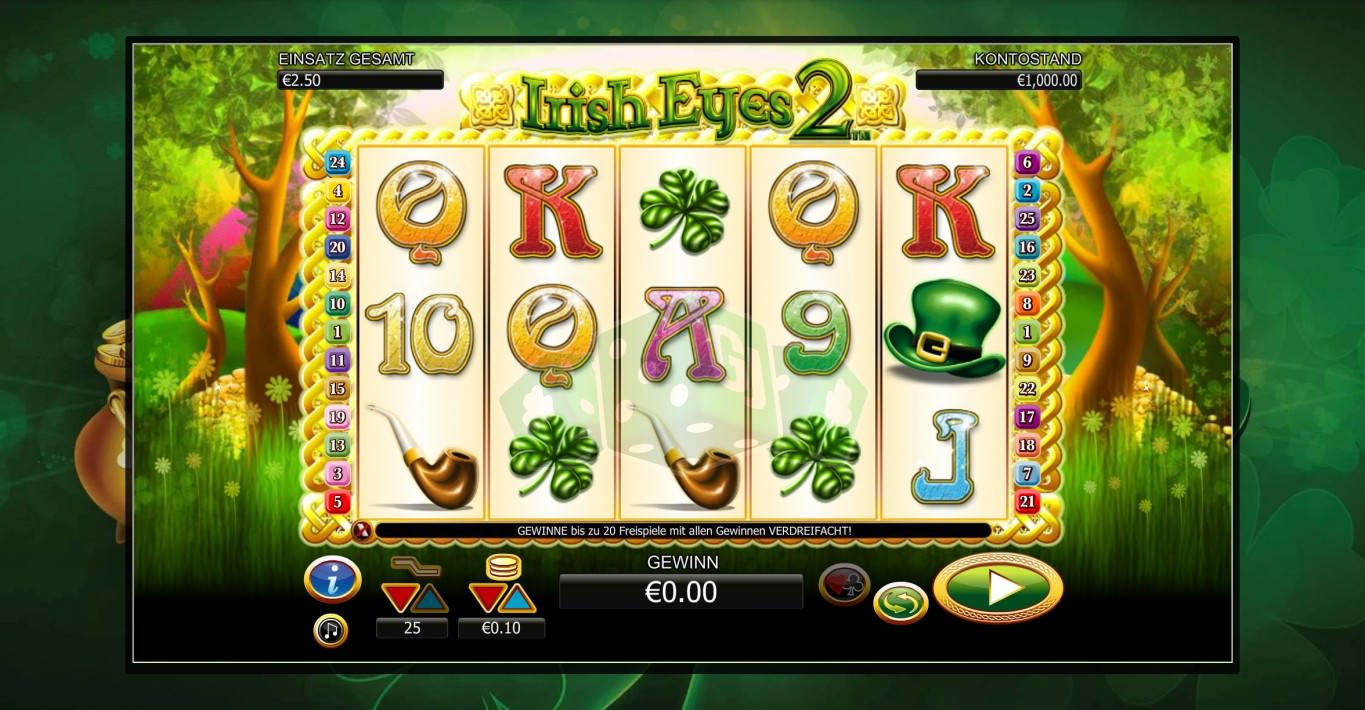Image resolution: width=1365 pixels, height=710 pixels.
Task: Toggle the autoplay circular arrows button
Action: tap(900, 603)
